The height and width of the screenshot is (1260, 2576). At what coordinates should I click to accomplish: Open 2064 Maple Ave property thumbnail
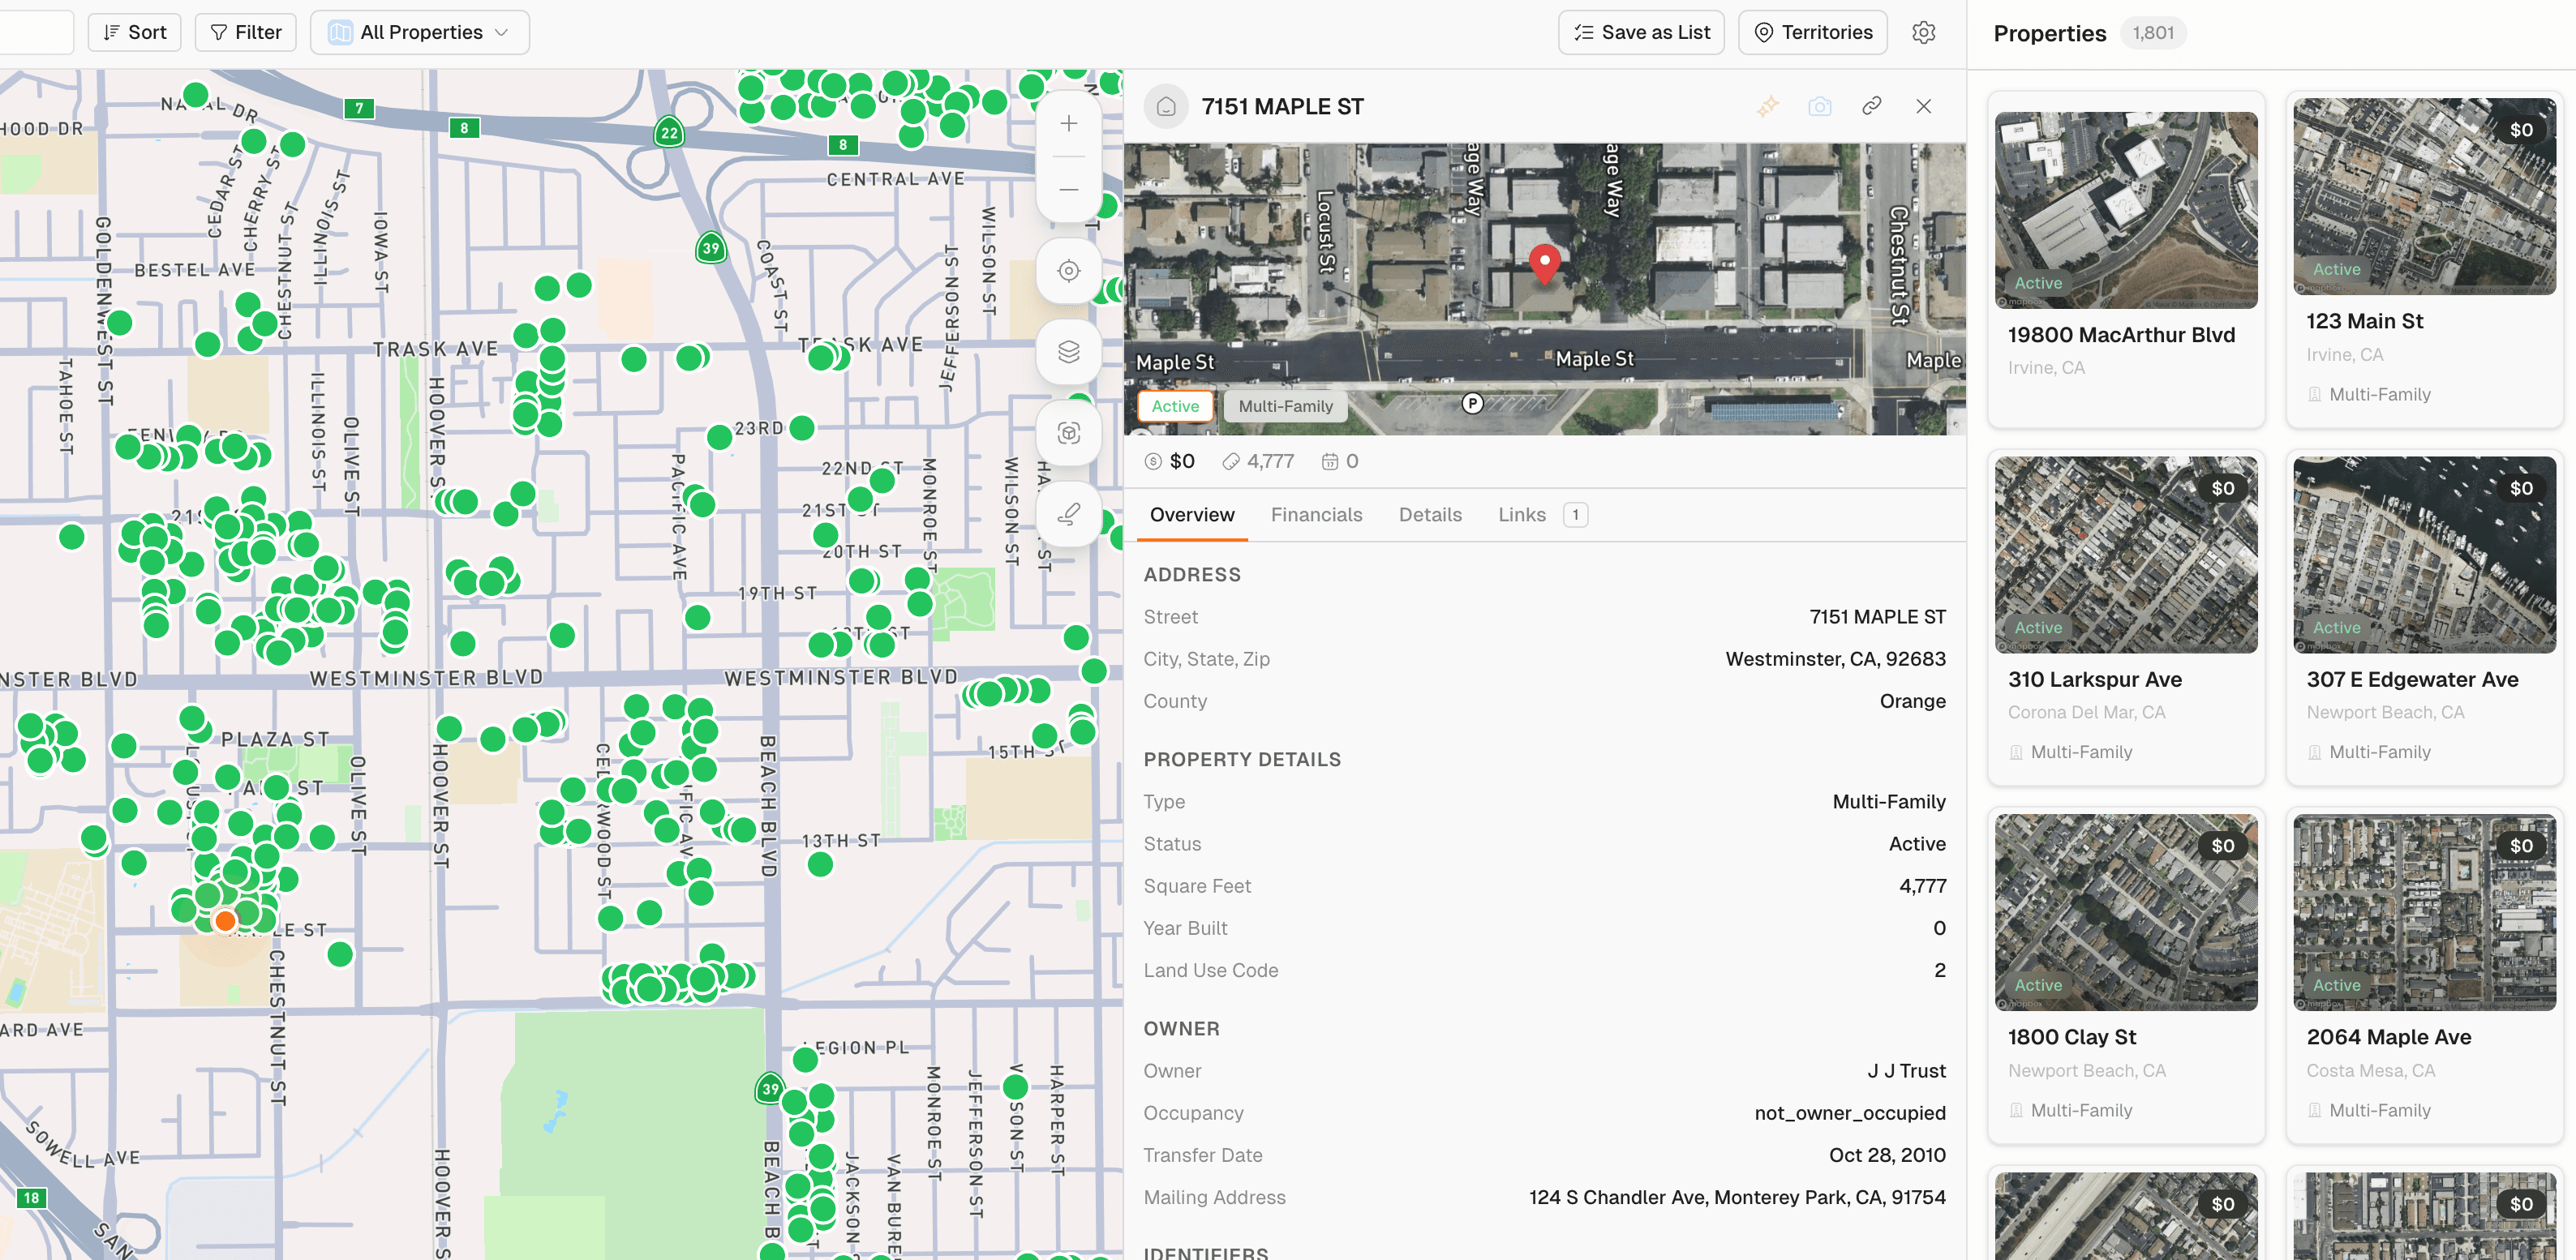2424,912
